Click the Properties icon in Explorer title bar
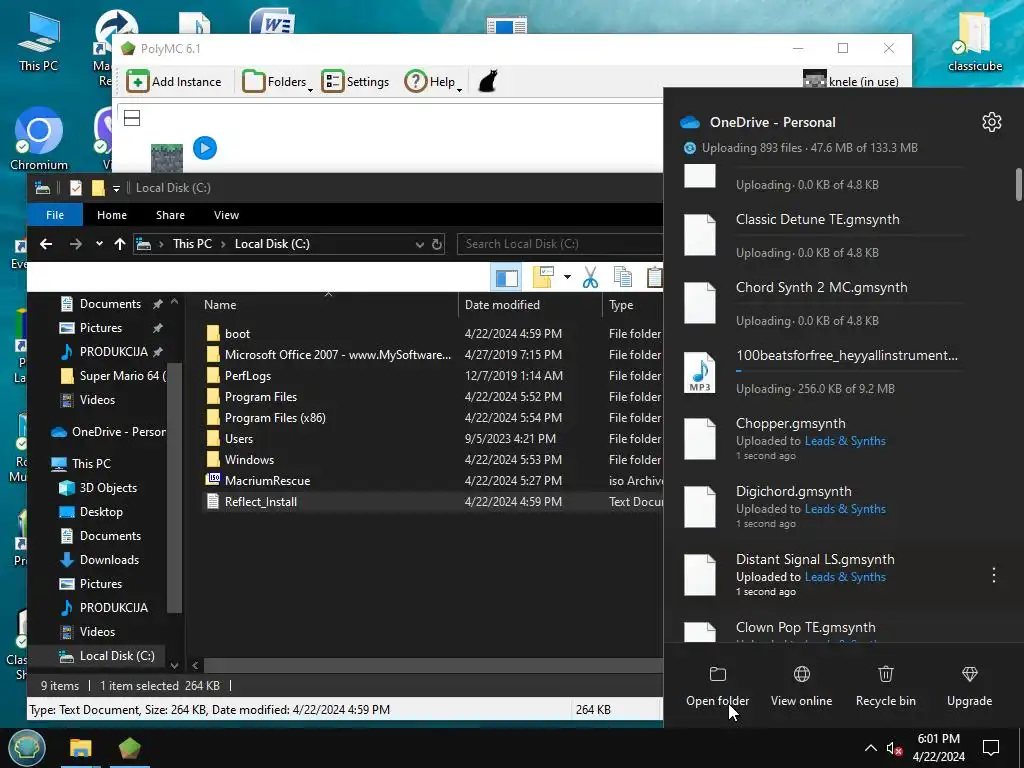 click(76, 188)
